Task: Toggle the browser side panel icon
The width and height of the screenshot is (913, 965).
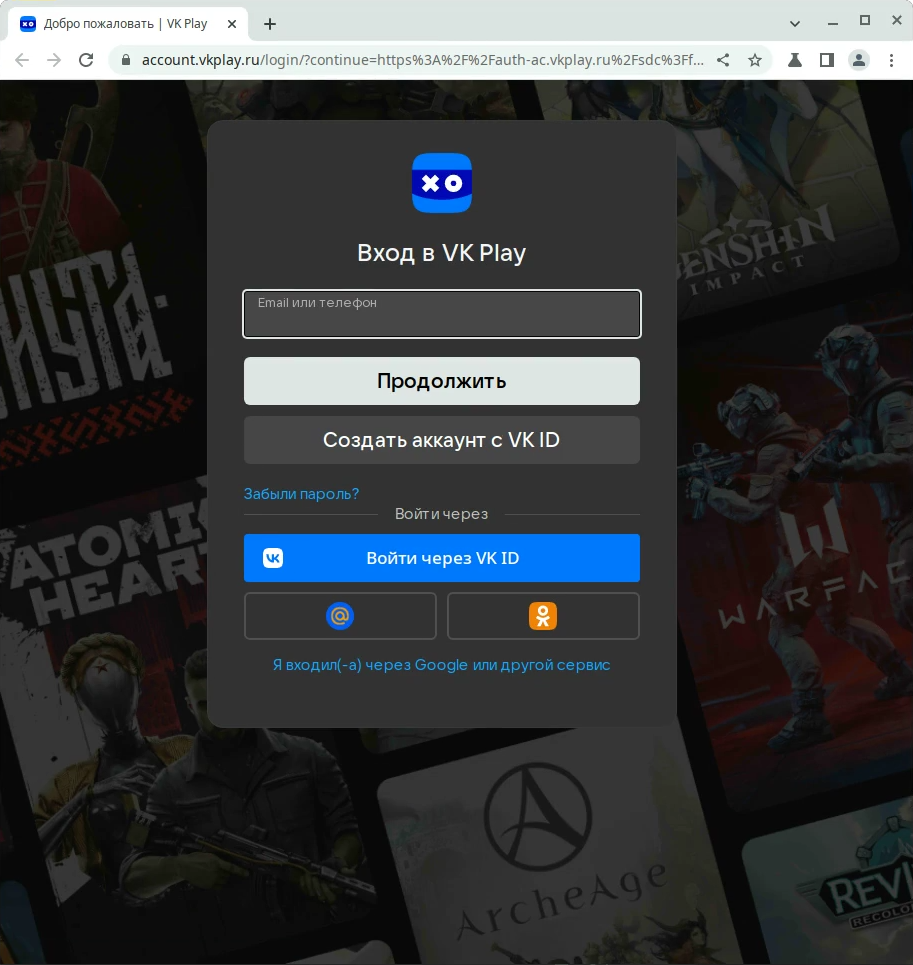Action: tap(827, 60)
